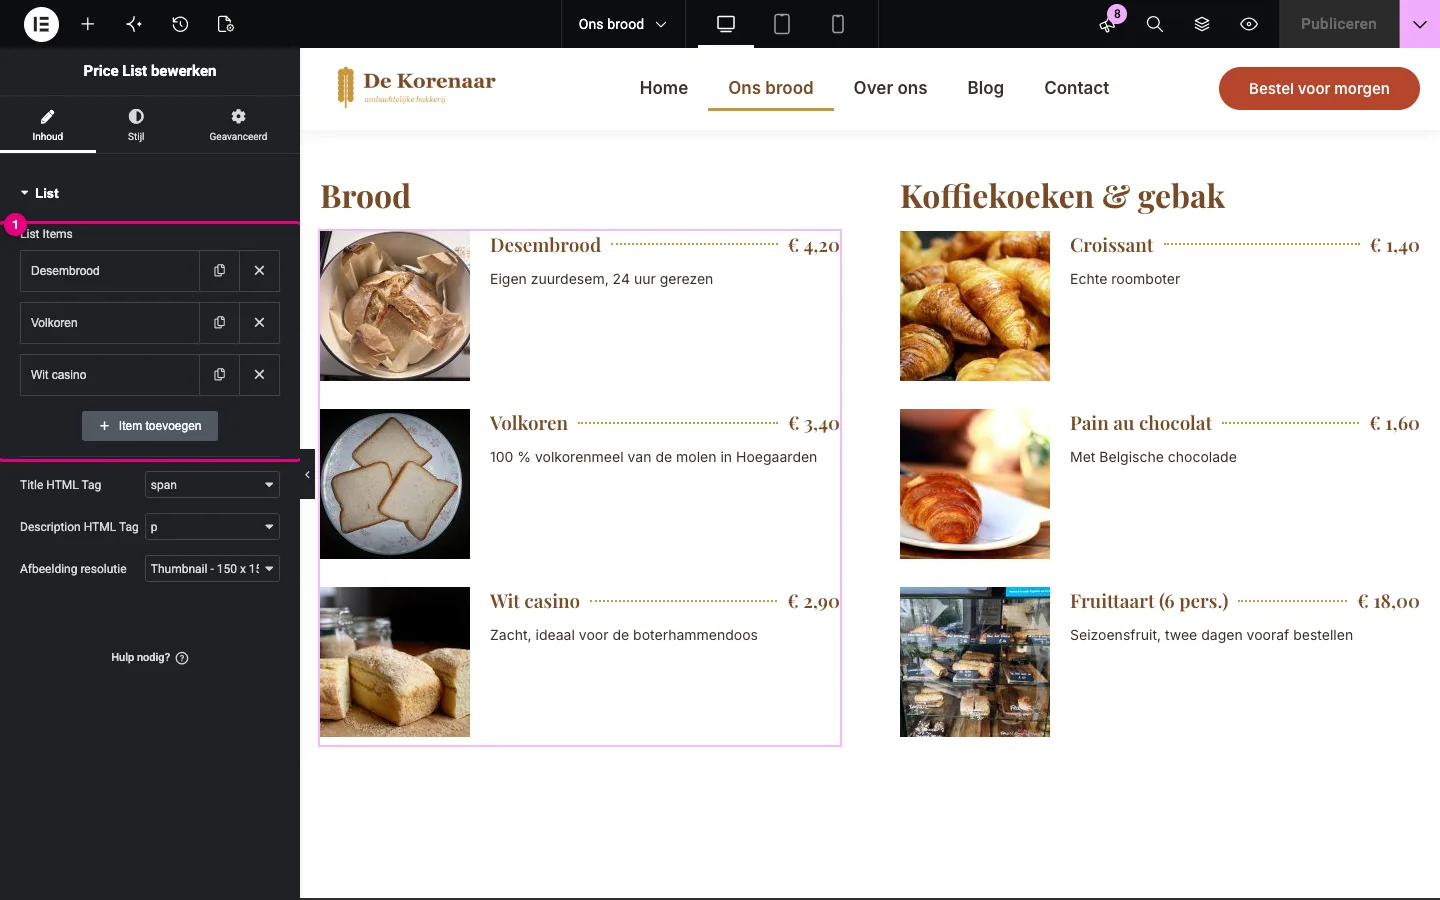Screen dimensions: 1440x900
Task: Open the Afbeelding resolutie dropdown
Action: 212,569
